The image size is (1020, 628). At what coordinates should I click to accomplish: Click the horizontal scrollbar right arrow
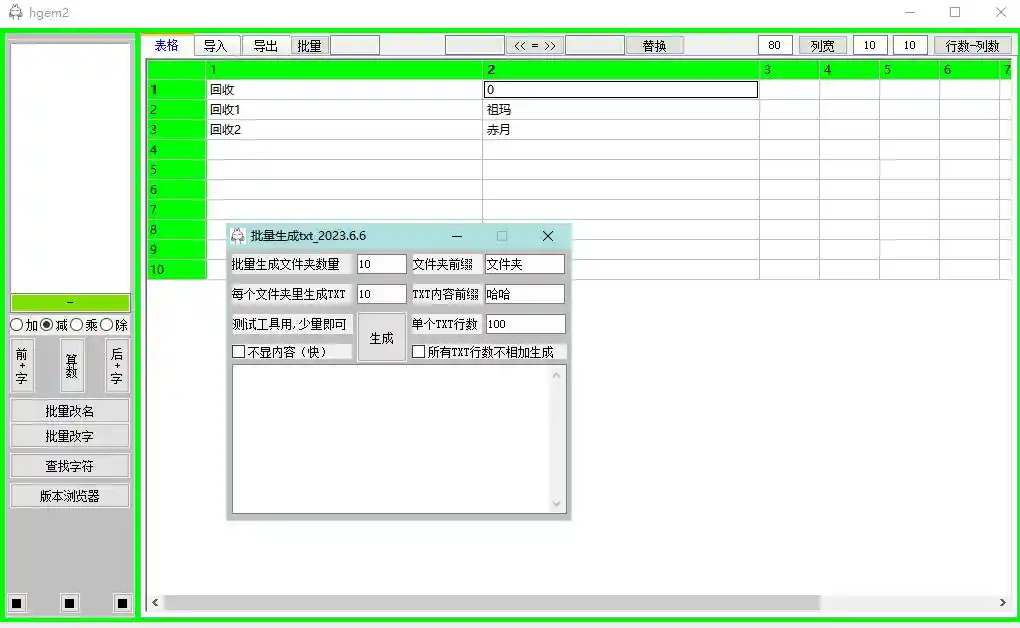pyautogui.click(x=1002, y=603)
